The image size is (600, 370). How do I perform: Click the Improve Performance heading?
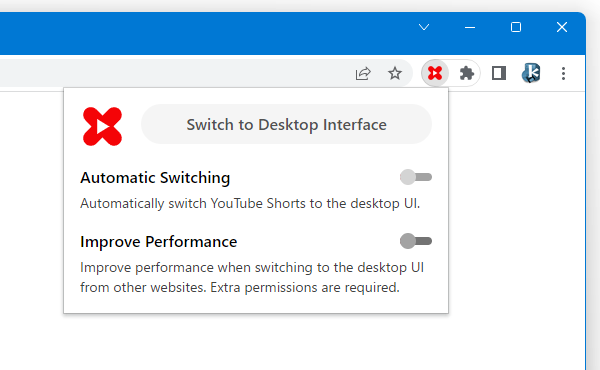coord(159,241)
